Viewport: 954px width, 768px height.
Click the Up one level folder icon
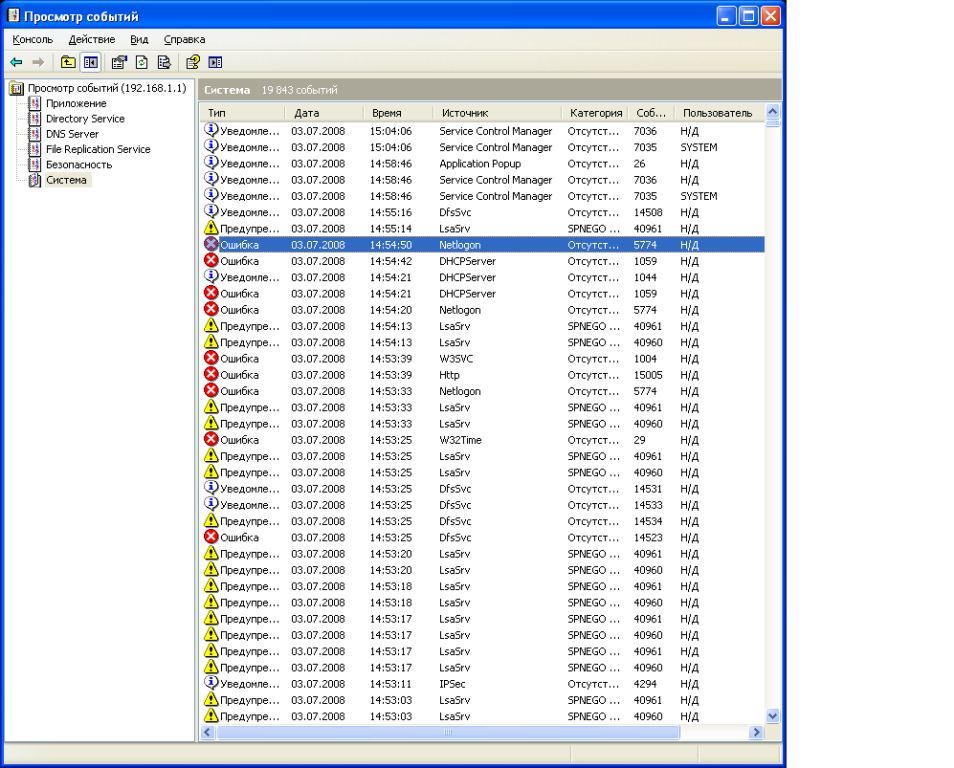tap(68, 62)
